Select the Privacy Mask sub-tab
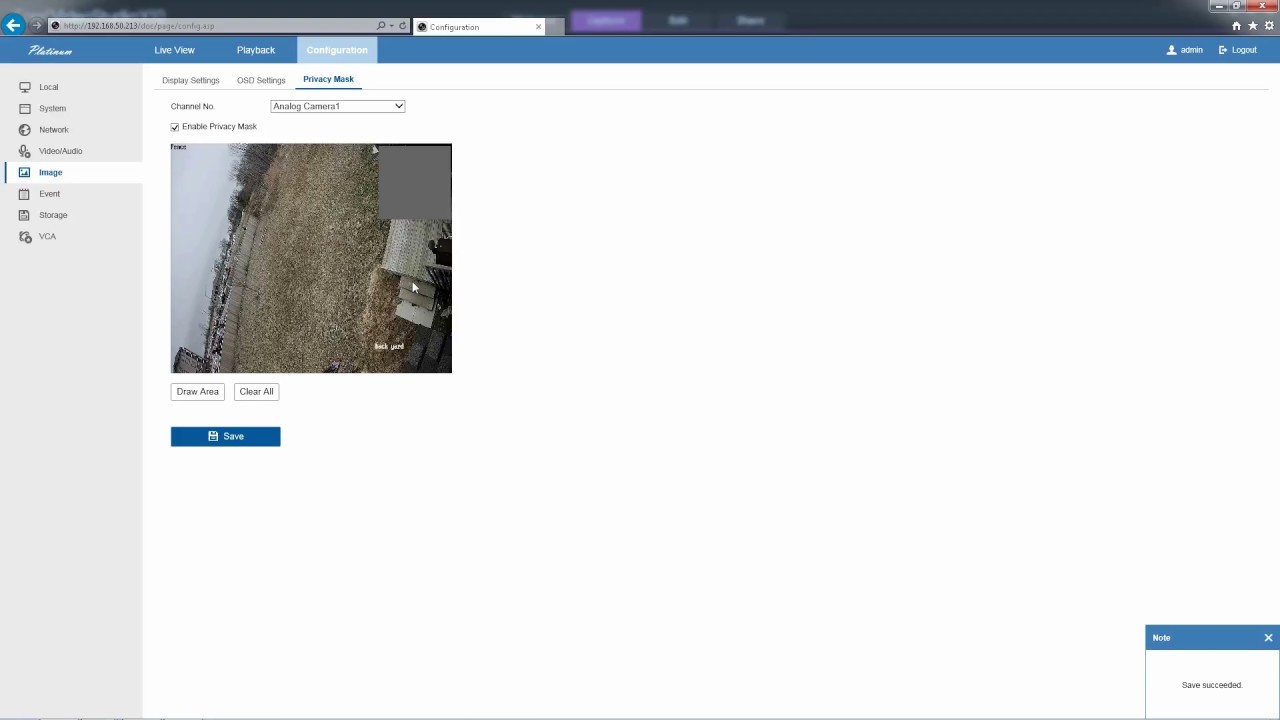The height and width of the screenshot is (720, 1280). 328,79
